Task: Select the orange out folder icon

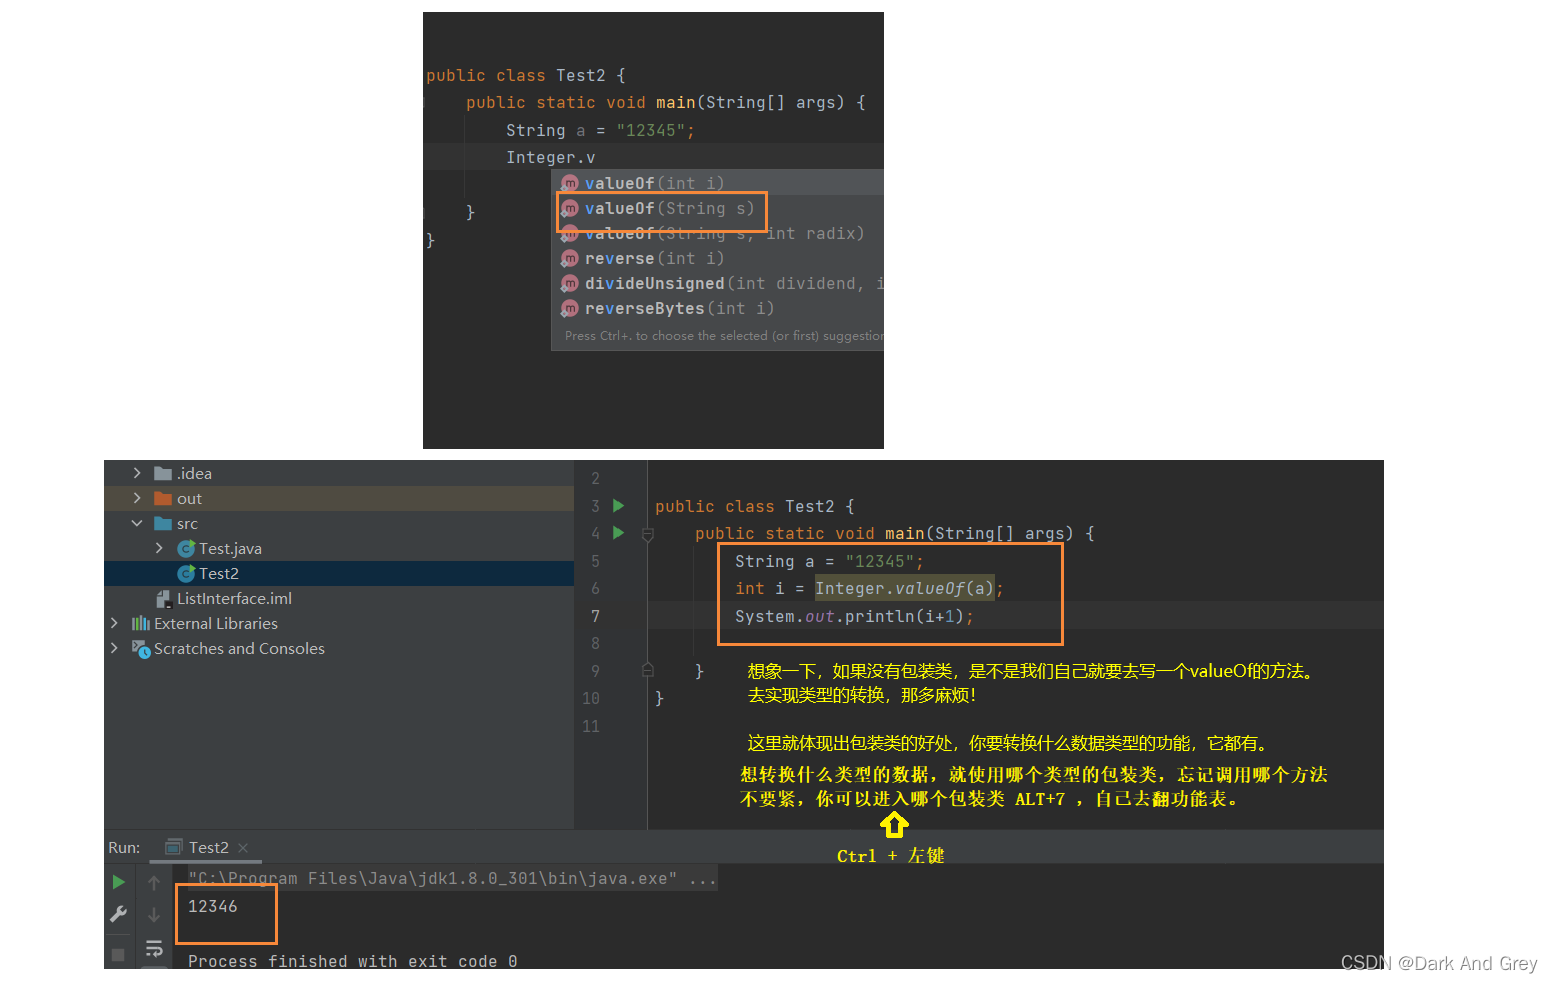Action: coord(163,498)
